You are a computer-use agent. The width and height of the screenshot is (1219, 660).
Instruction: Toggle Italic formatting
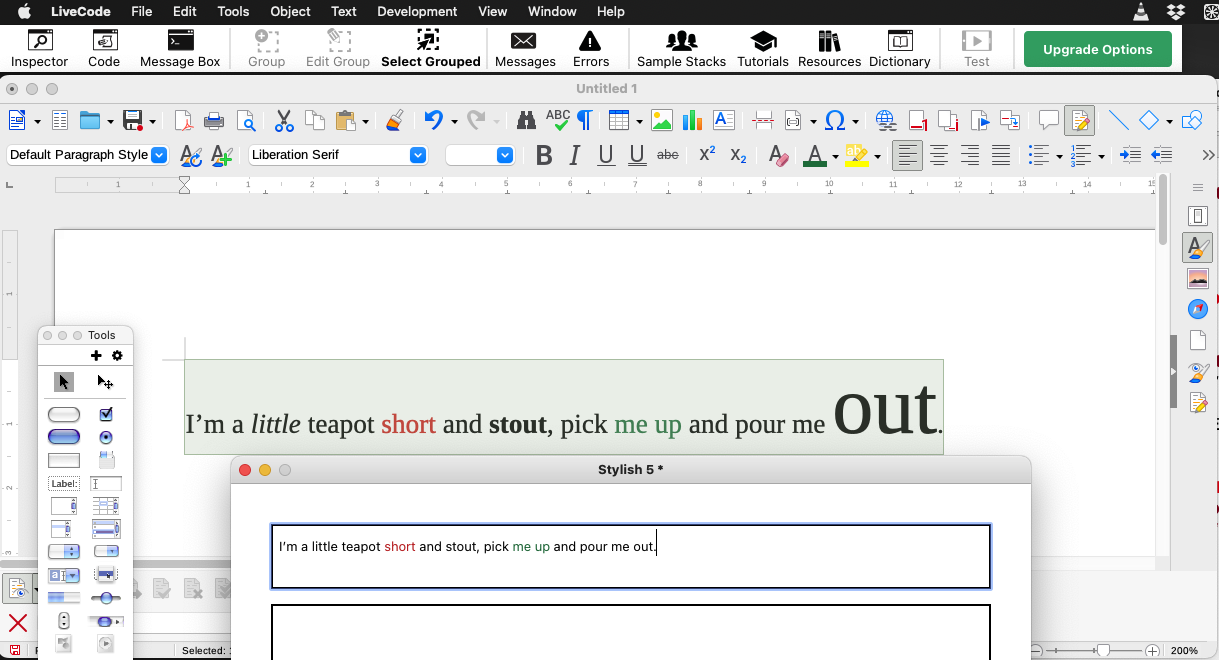(x=574, y=155)
